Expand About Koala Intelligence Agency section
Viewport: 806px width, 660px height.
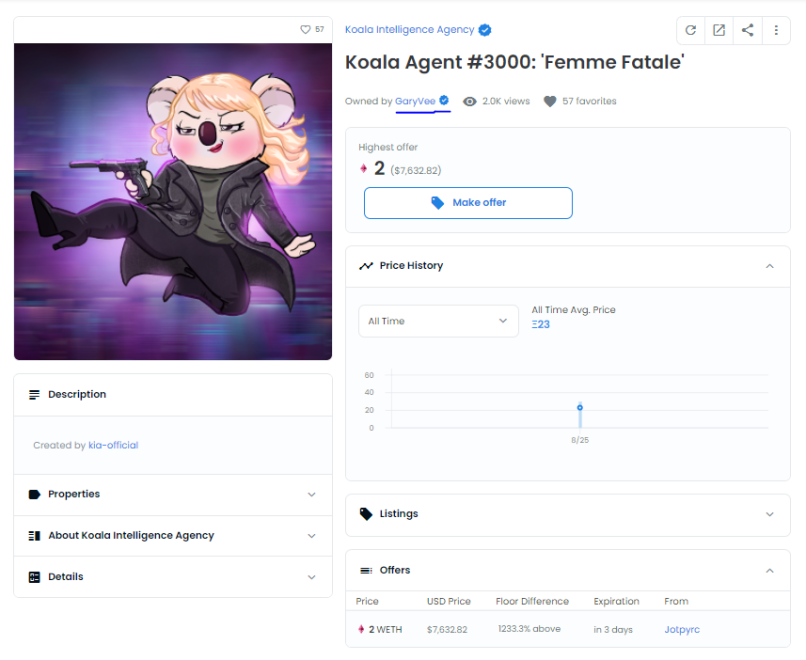point(312,536)
